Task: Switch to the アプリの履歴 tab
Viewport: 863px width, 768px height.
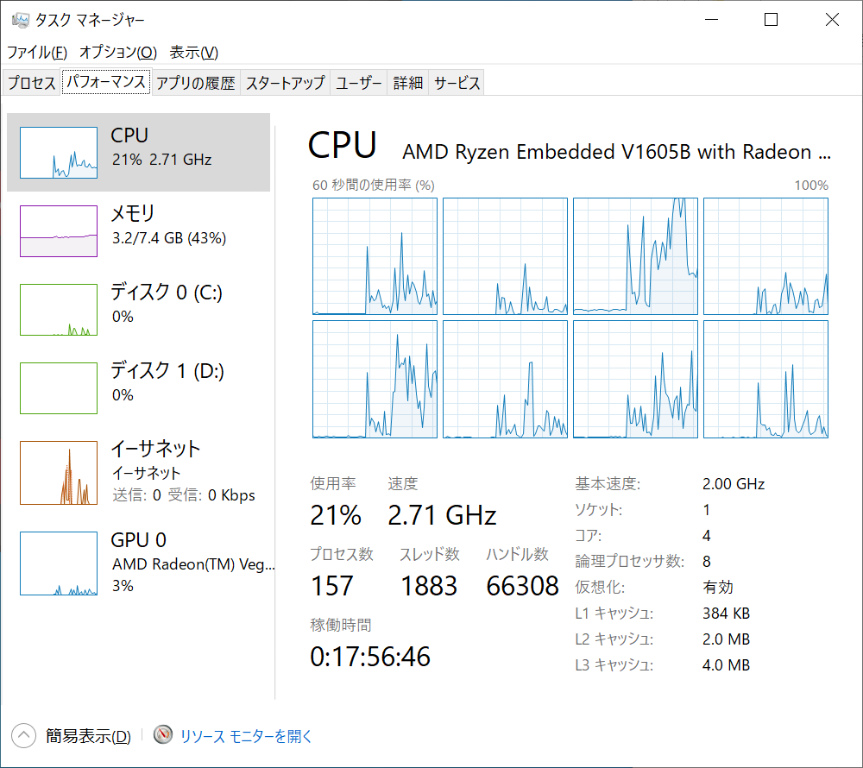Action: pos(195,83)
